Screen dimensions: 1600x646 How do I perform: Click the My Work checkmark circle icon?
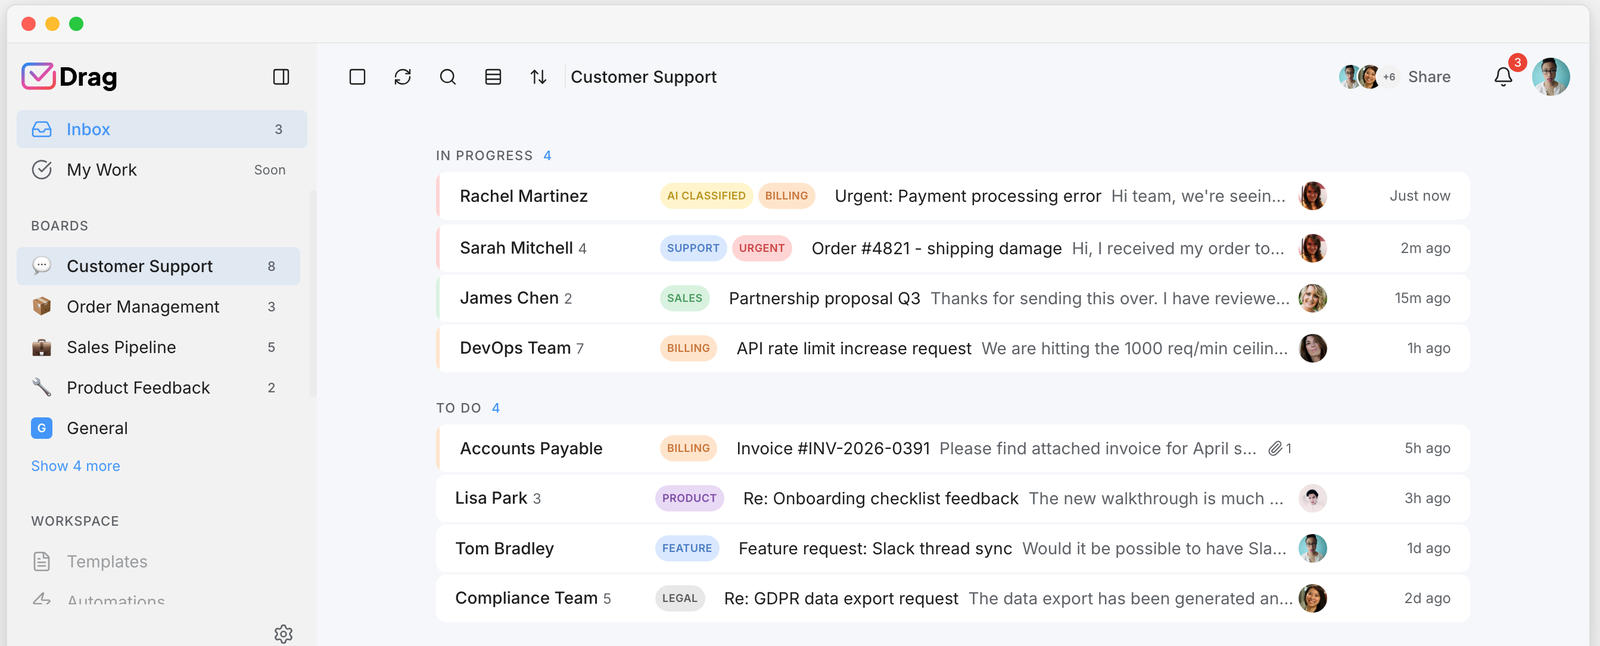coord(42,170)
